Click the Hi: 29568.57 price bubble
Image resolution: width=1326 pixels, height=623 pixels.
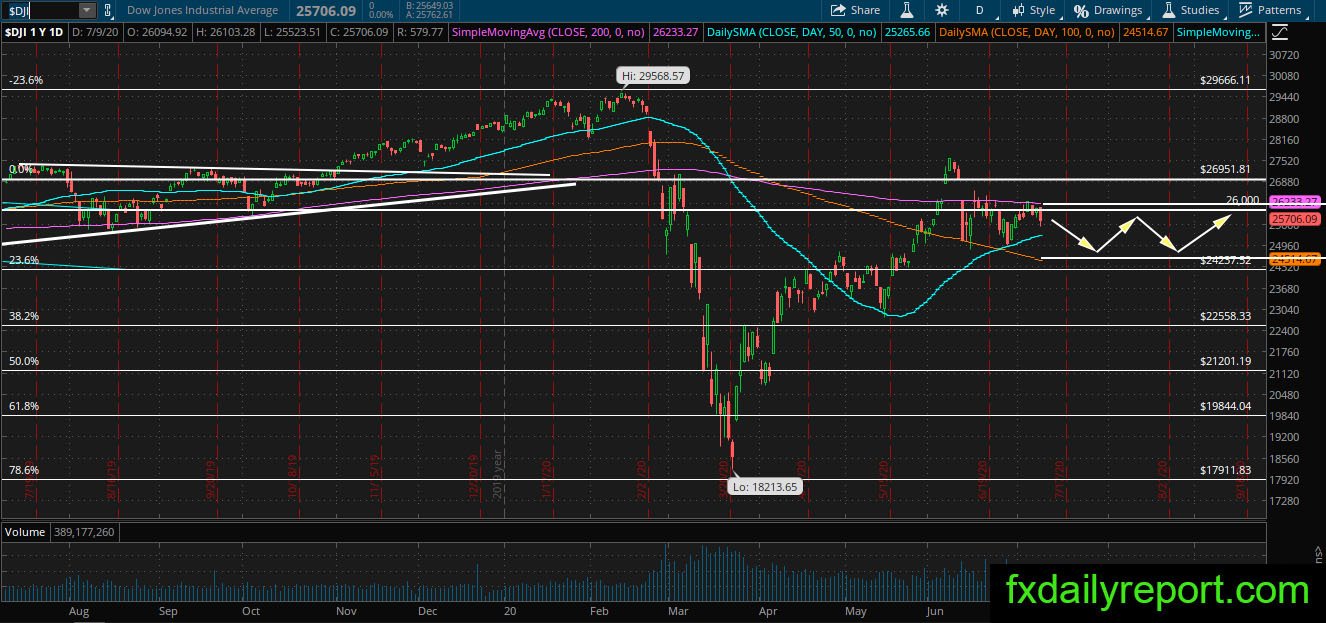(652, 76)
